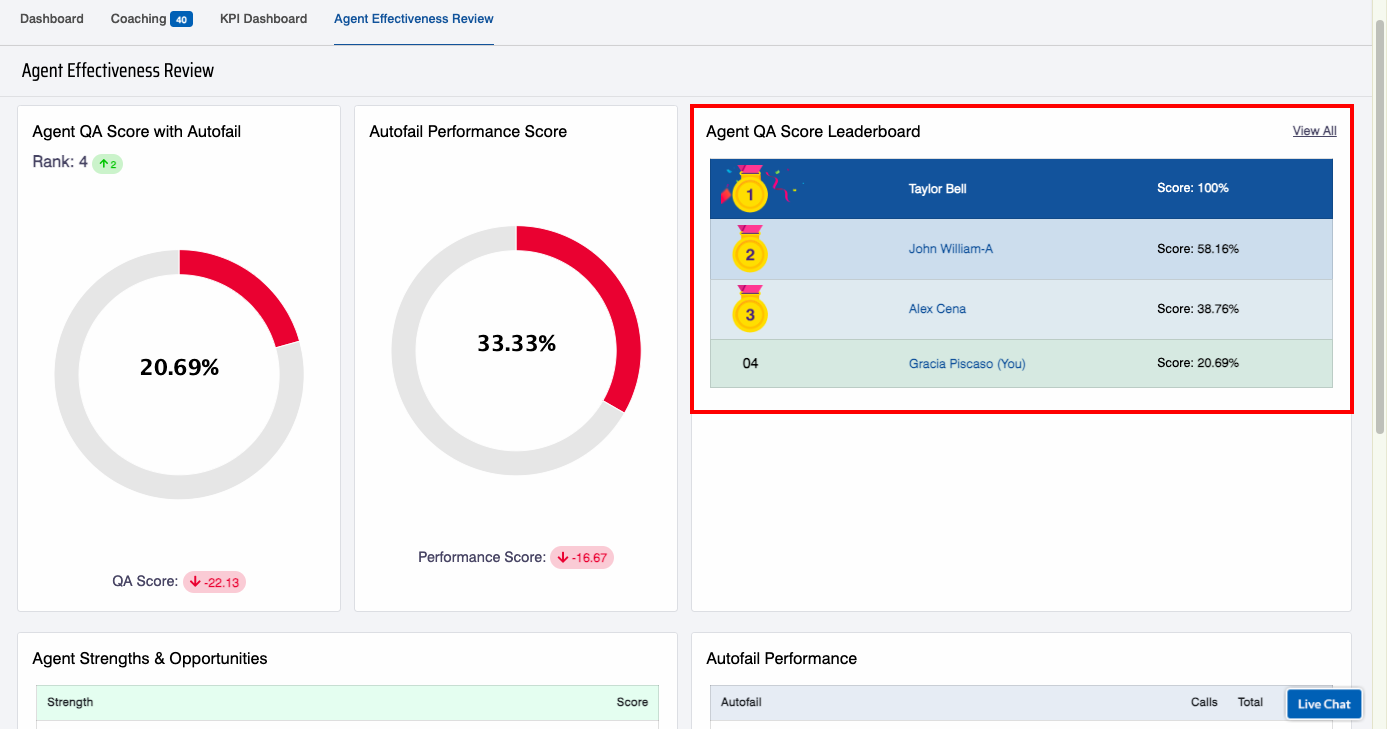Open View All in leaderboard
The height and width of the screenshot is (729, 1387).
1314,131
